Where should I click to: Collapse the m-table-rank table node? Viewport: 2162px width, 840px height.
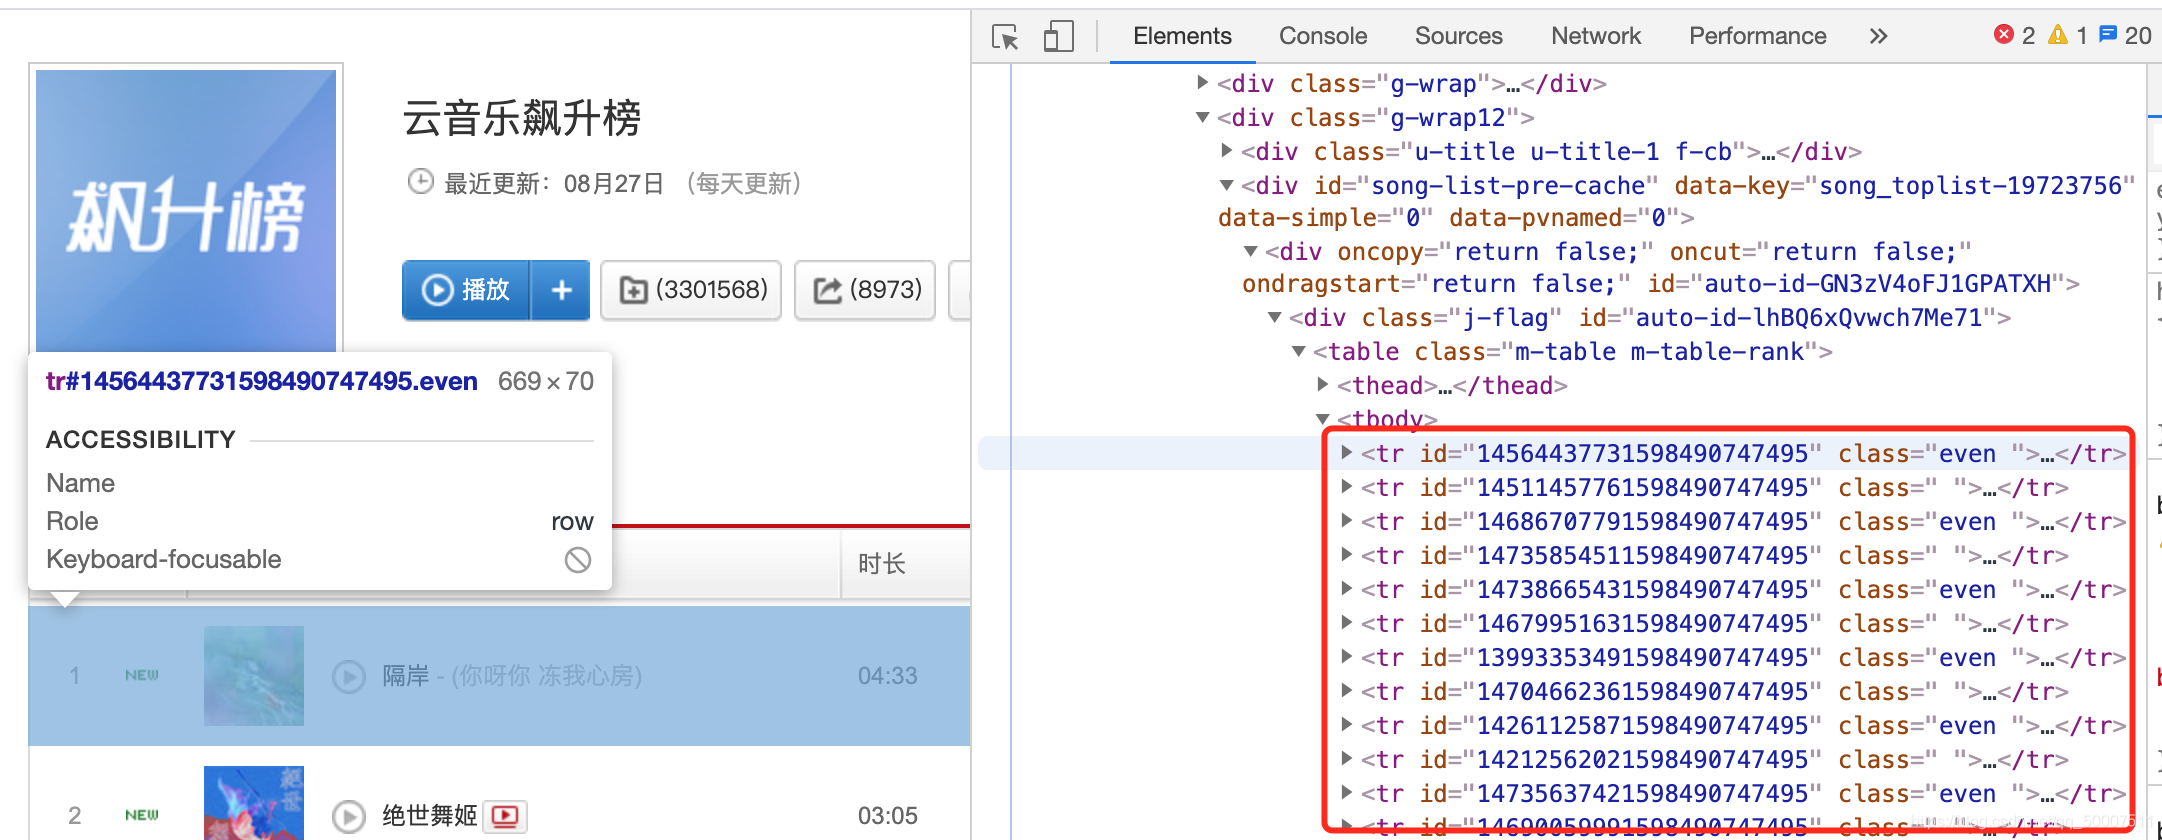click(1299, 351)
